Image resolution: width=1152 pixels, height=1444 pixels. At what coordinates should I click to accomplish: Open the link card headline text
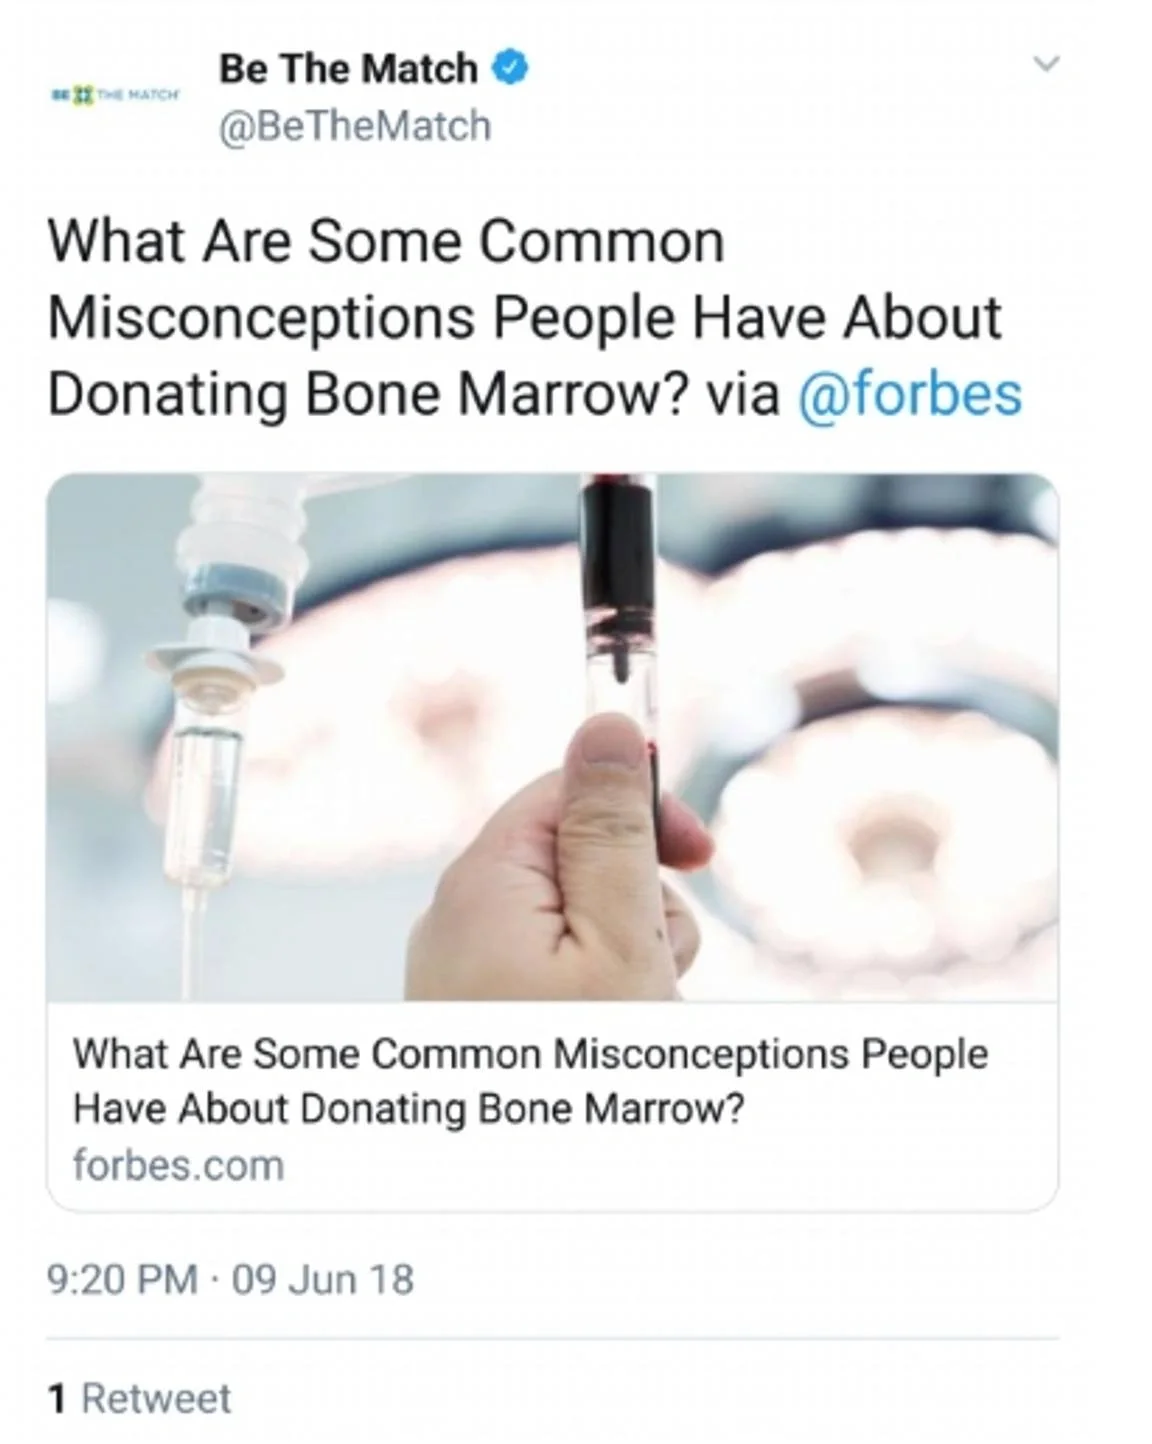530,1081
